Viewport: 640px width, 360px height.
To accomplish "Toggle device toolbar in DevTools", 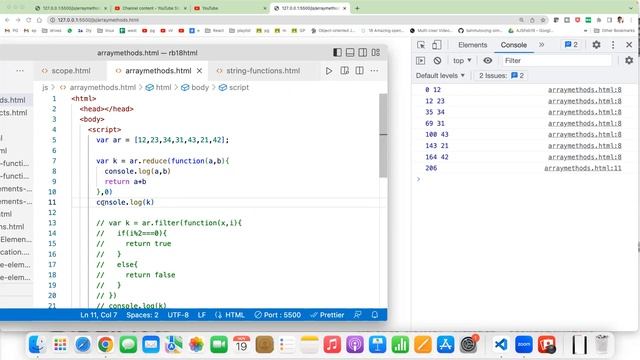I will 436,45.
